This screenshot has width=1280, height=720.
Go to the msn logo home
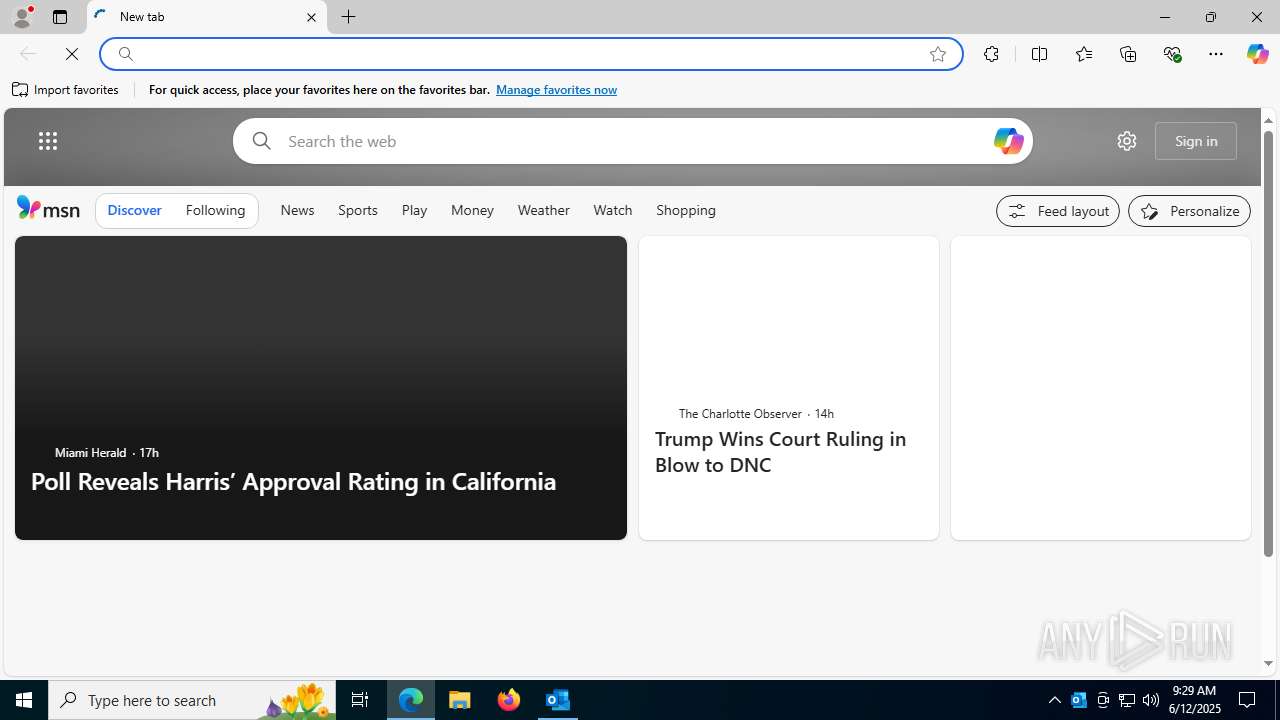48,208
